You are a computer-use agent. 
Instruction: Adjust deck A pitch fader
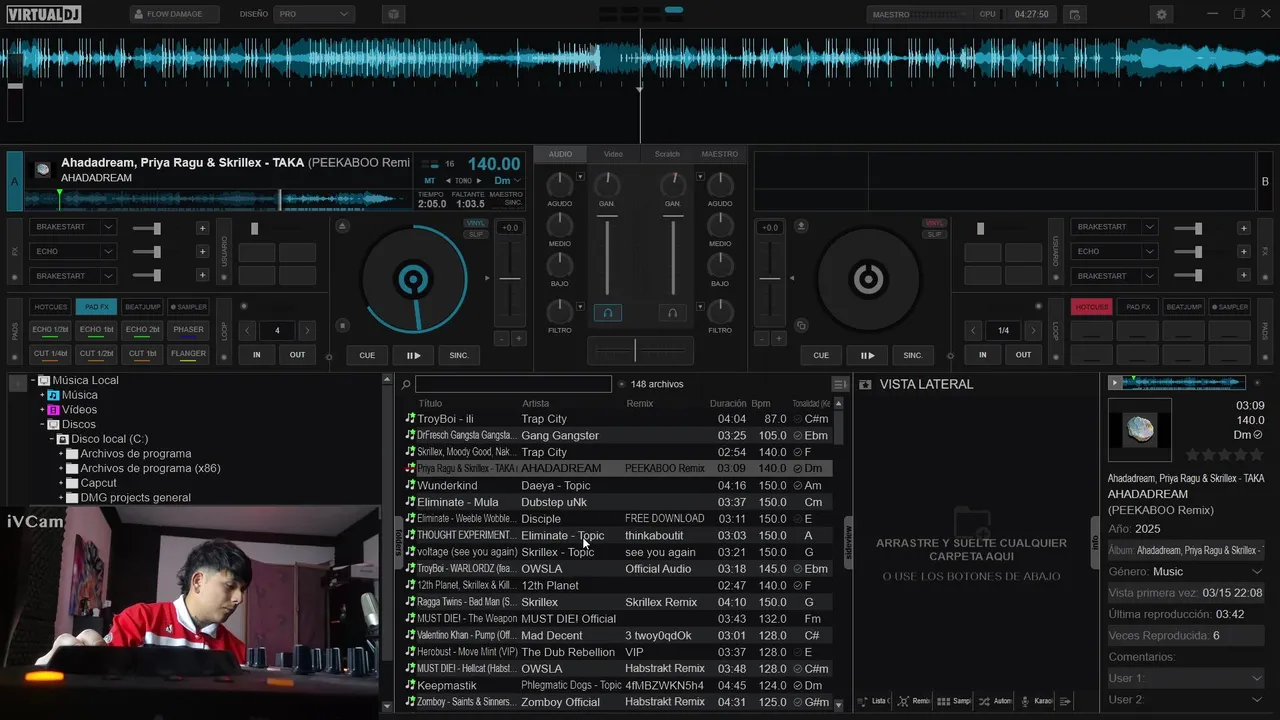click(510, 279)
